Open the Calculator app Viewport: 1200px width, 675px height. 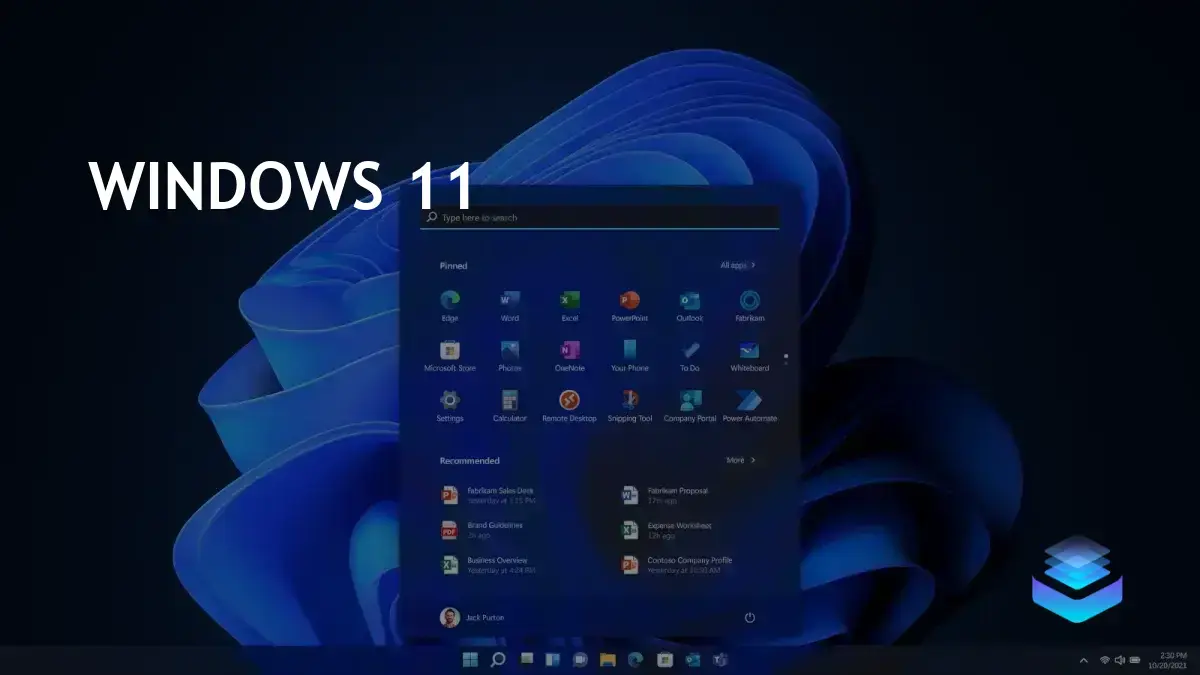(x=510, y=402)
